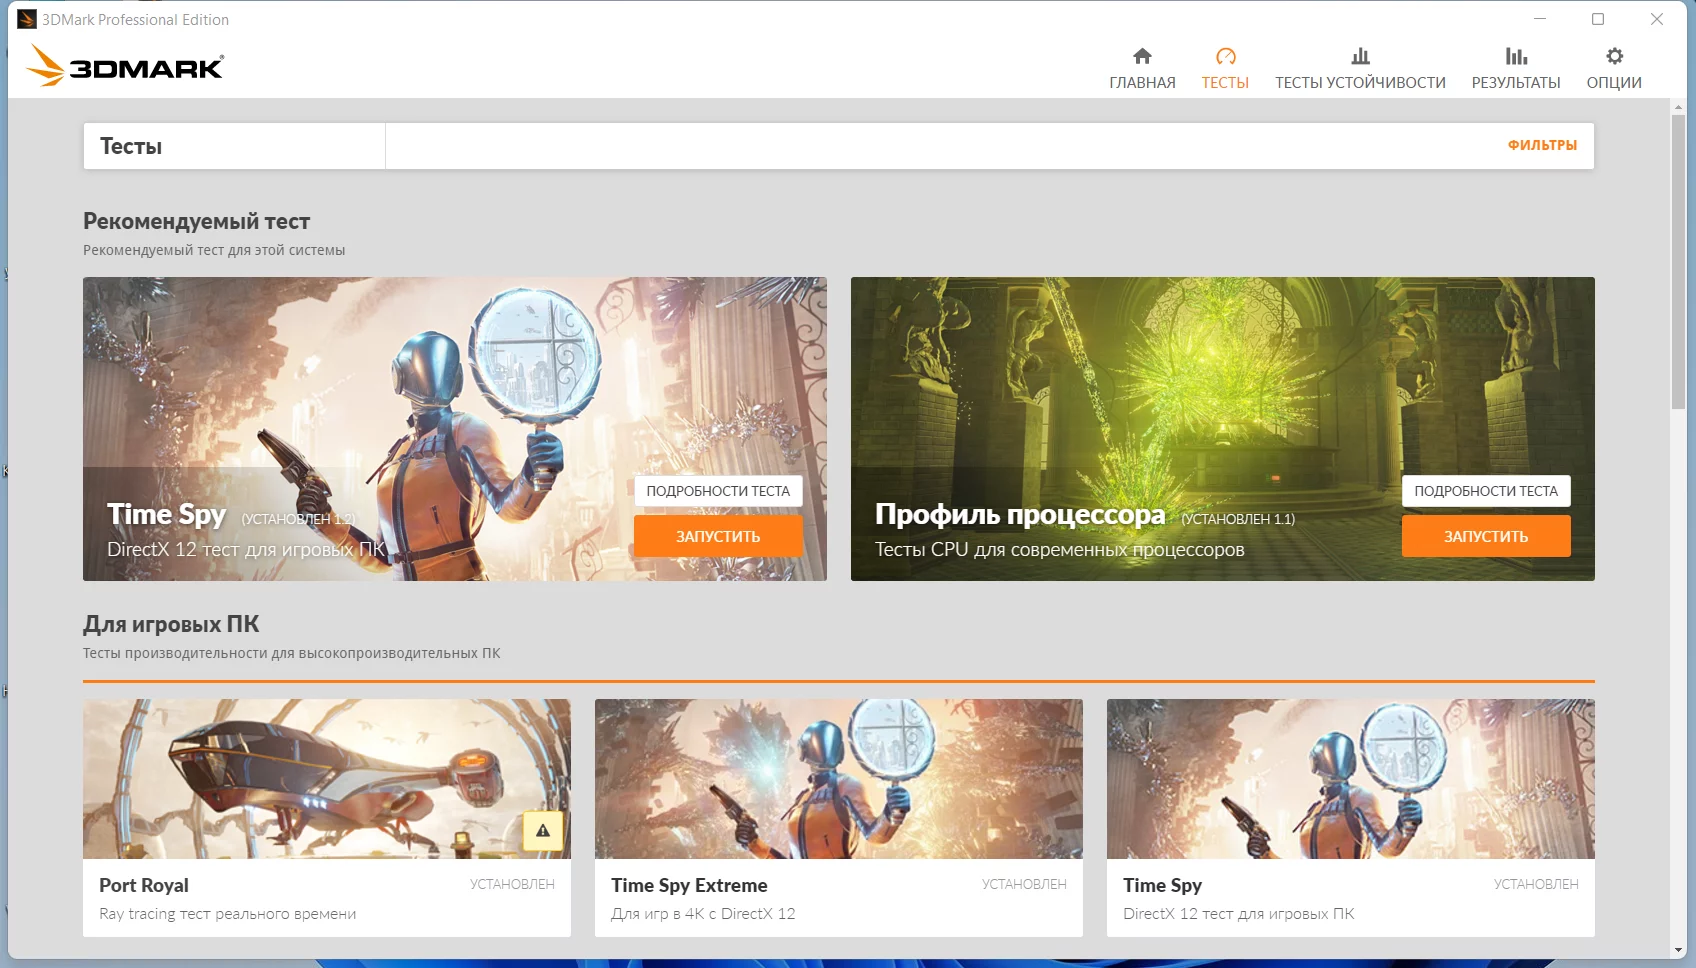1696x968 pixels.
Task: Open ПОДРОБНОСТИ ТЕСТА for Time Spy
Action: [718, 491]
